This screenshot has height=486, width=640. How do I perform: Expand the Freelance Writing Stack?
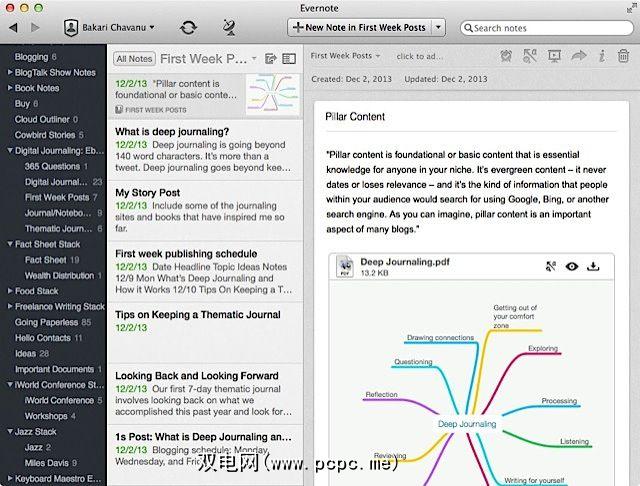10,306
